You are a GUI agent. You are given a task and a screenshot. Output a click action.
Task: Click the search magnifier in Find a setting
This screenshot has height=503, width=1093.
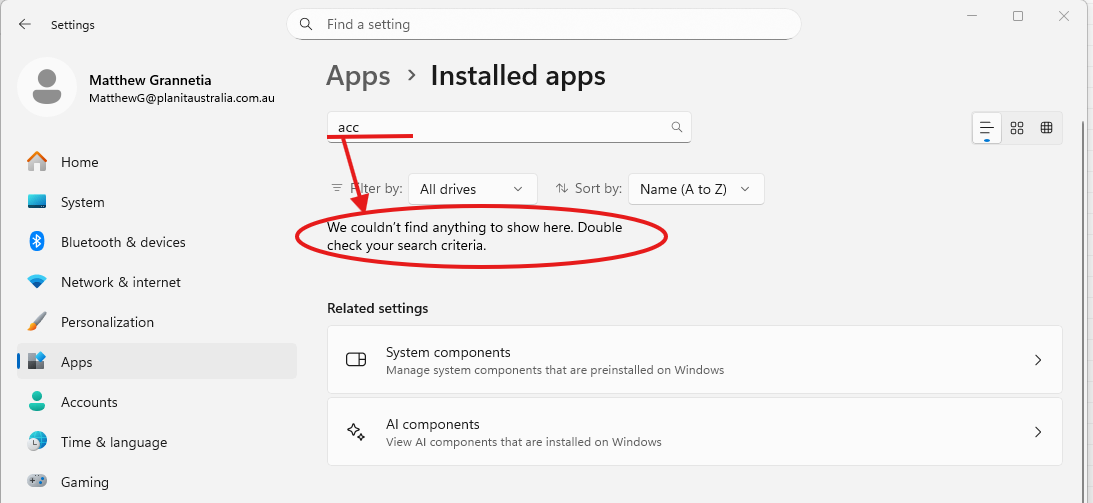click(307, 24)
